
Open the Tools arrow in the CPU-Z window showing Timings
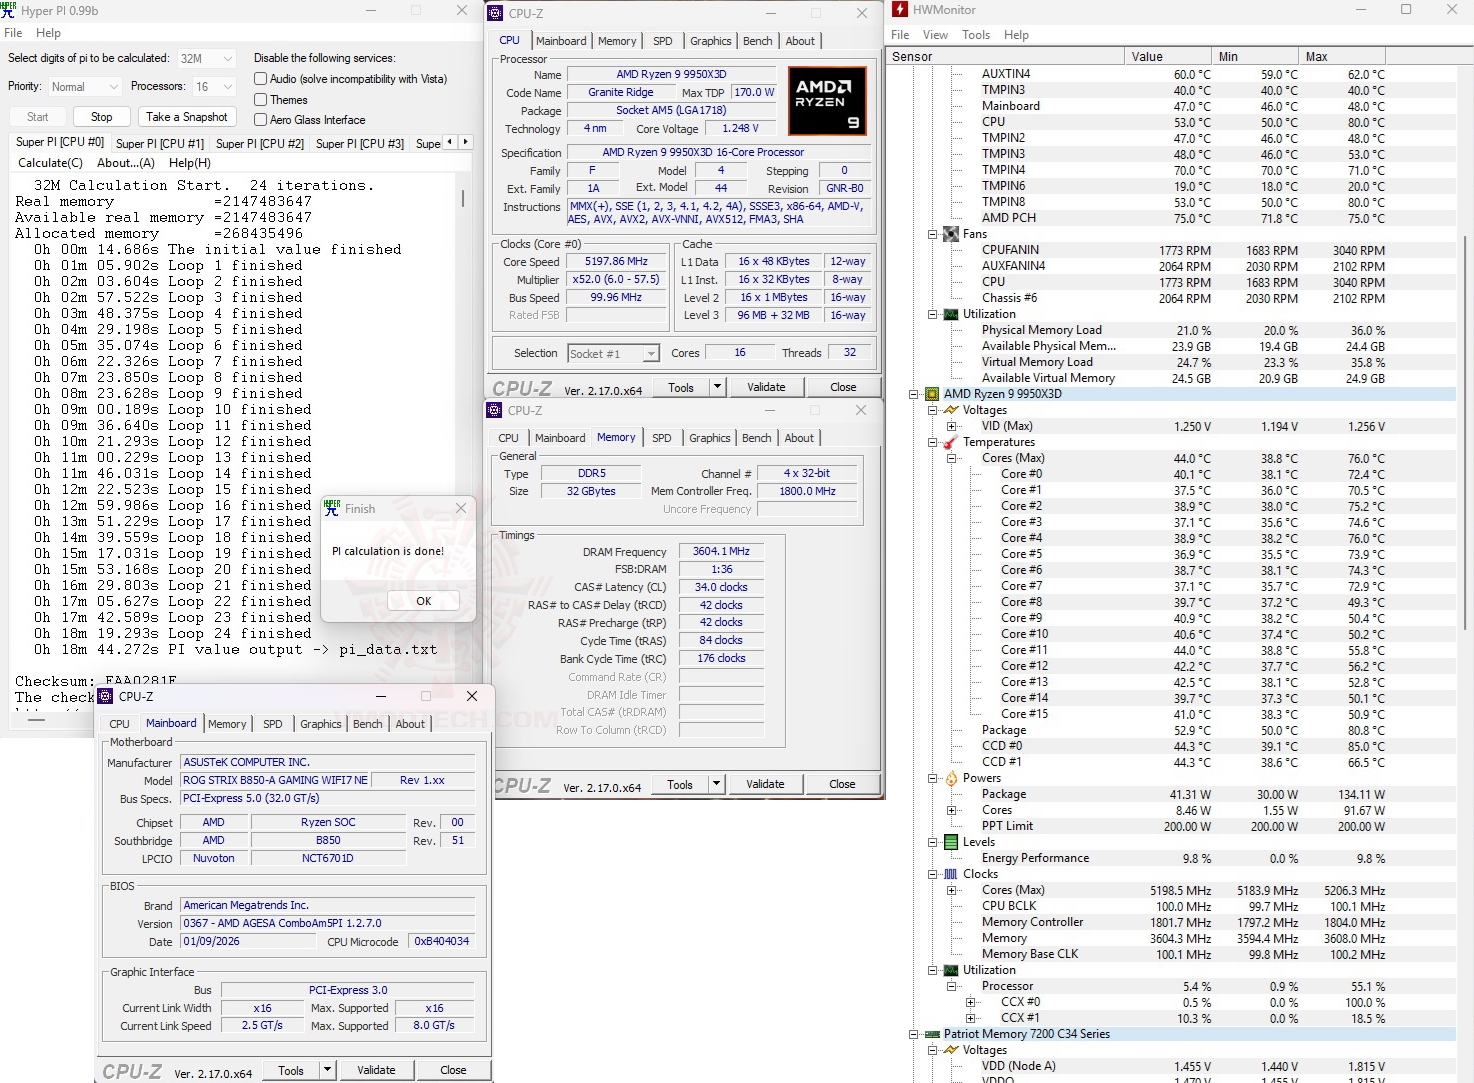[x=716, y=784]
